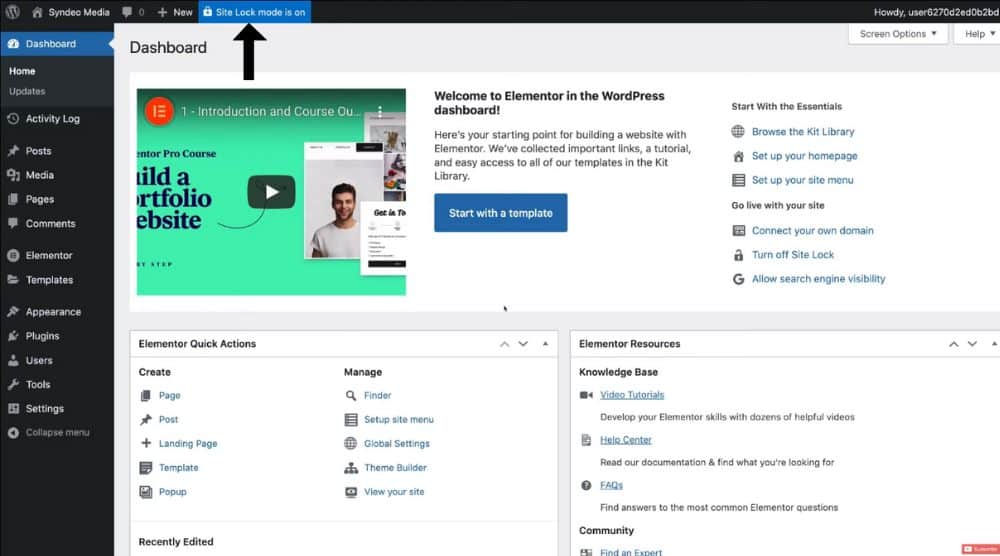Expand the Help dropdown tab
The image size is (1000, 556).
point(978,34)
